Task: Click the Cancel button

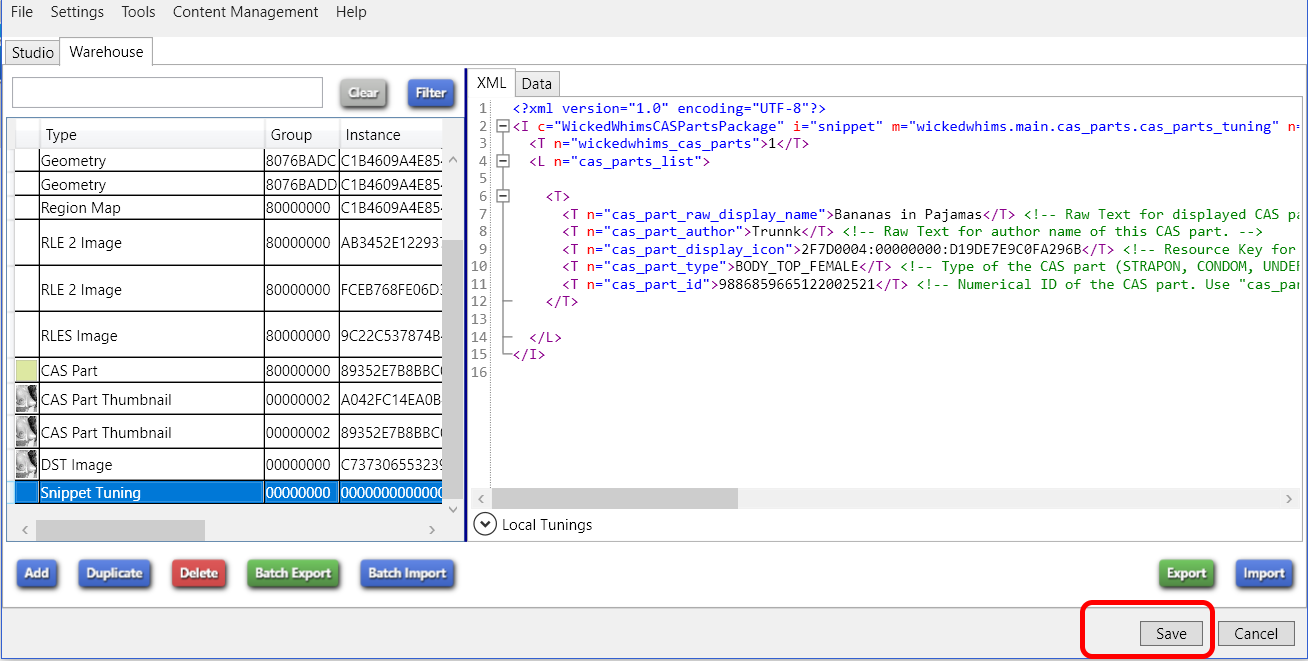Action: (1256, 633)
